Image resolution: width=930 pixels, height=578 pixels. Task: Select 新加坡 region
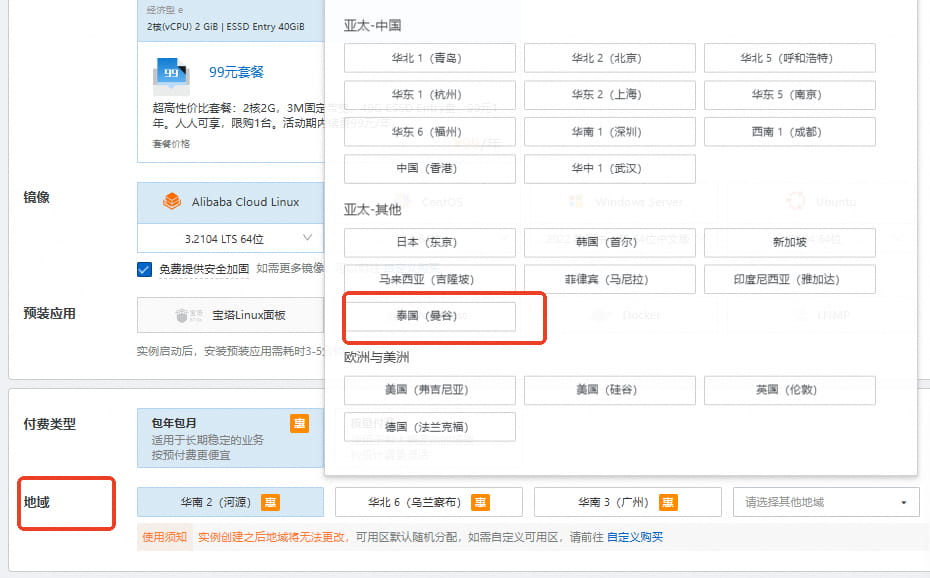click(789, 242)
